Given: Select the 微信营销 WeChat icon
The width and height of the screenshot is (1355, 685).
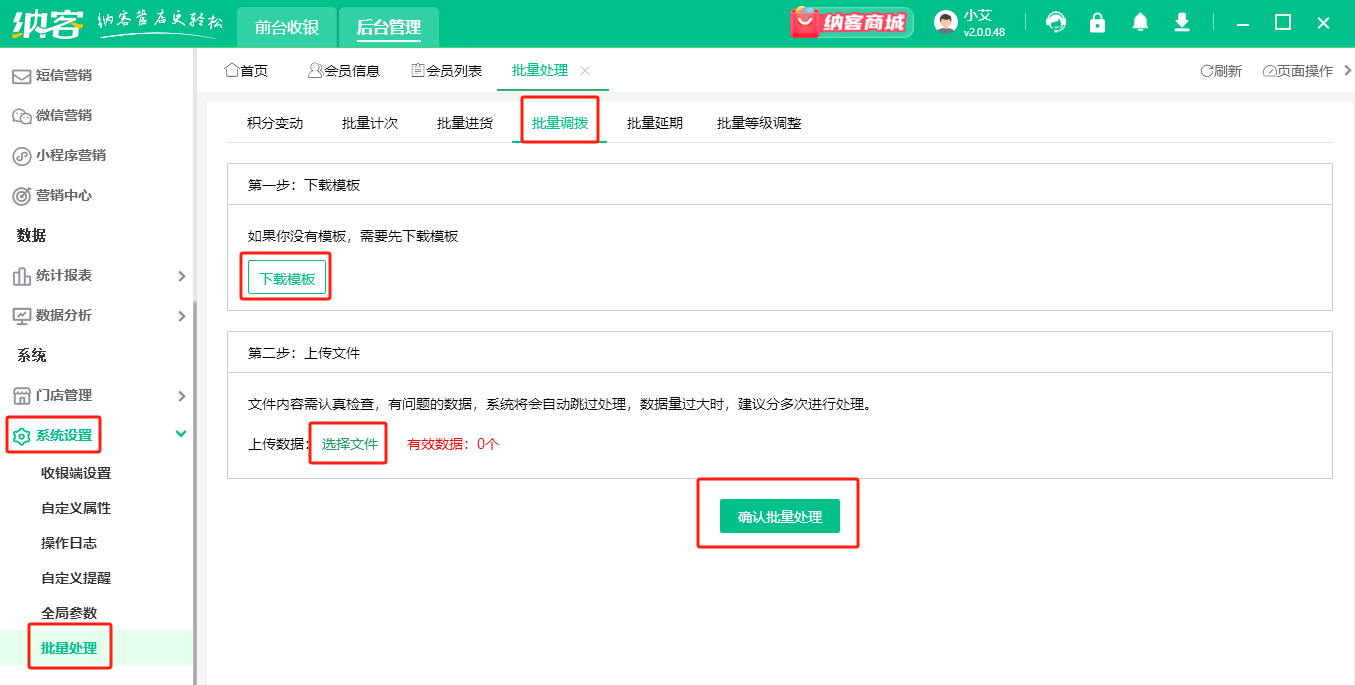Looking at the screenshot, I should 22,115.
